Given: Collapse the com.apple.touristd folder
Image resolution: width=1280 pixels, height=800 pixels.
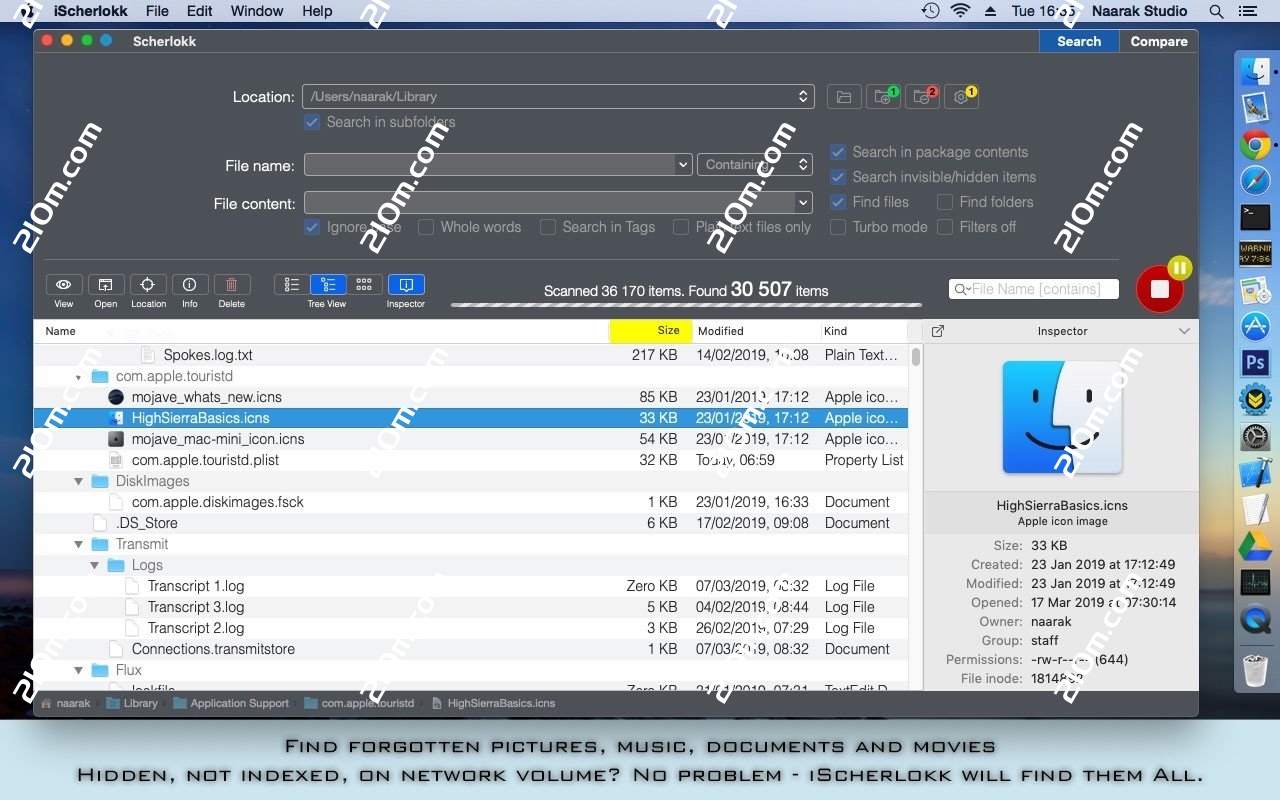Looking at the screenshot, I should click(x=78, y=377).
